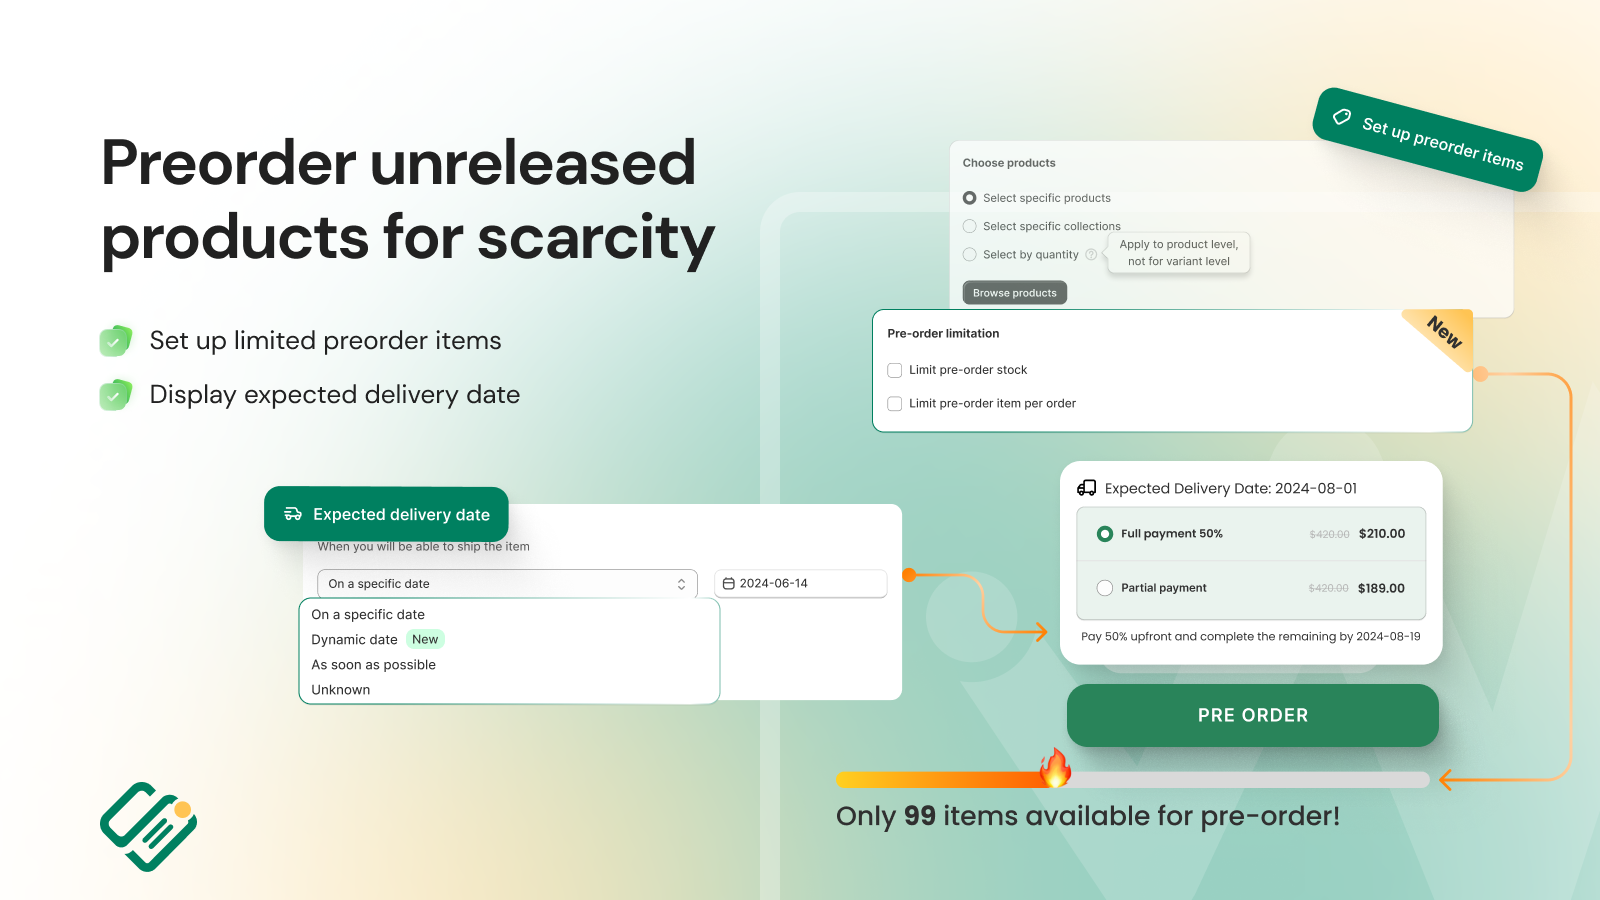This screenshot has height=900, width=1600.
Task: Click the calendar icon beside 2024-06-14
Action: 729,583
